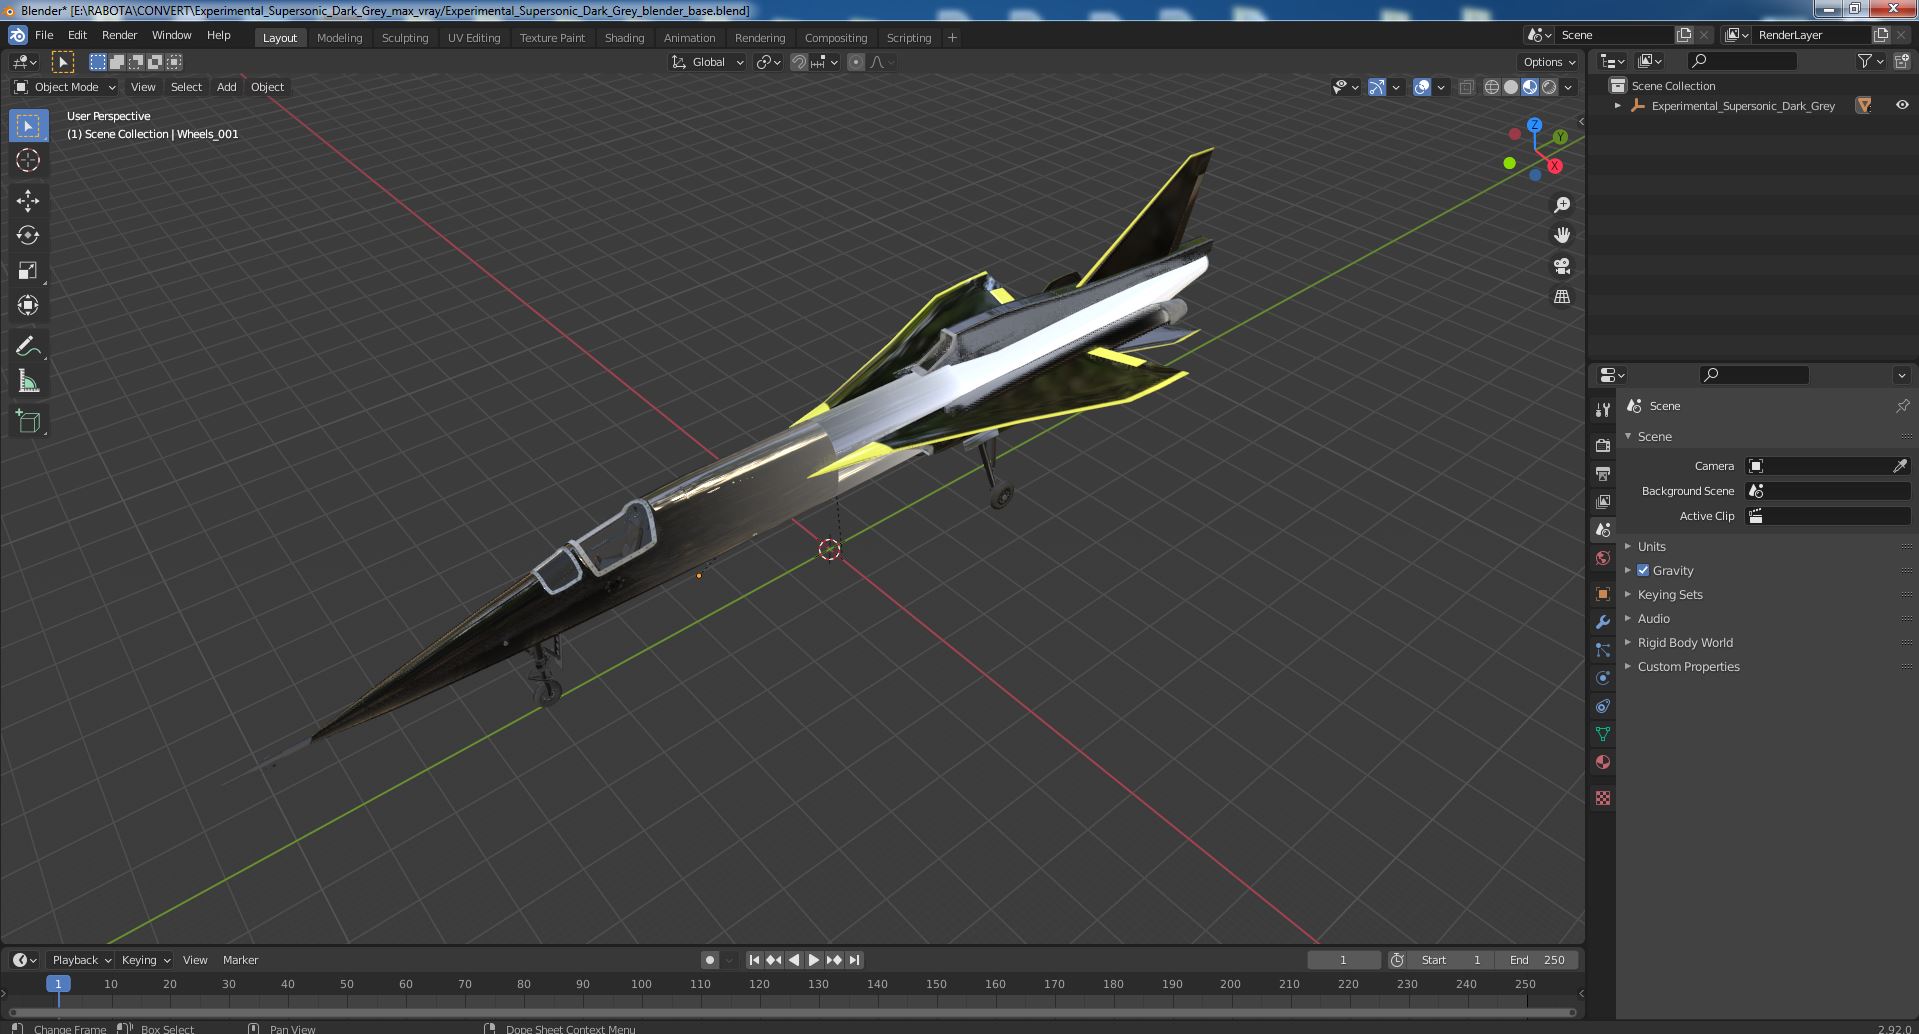Image resolution: width=1919 pixels, height=1034 pixels.
Task: Expand the Rigid Body World panel
Action: 1685,642
